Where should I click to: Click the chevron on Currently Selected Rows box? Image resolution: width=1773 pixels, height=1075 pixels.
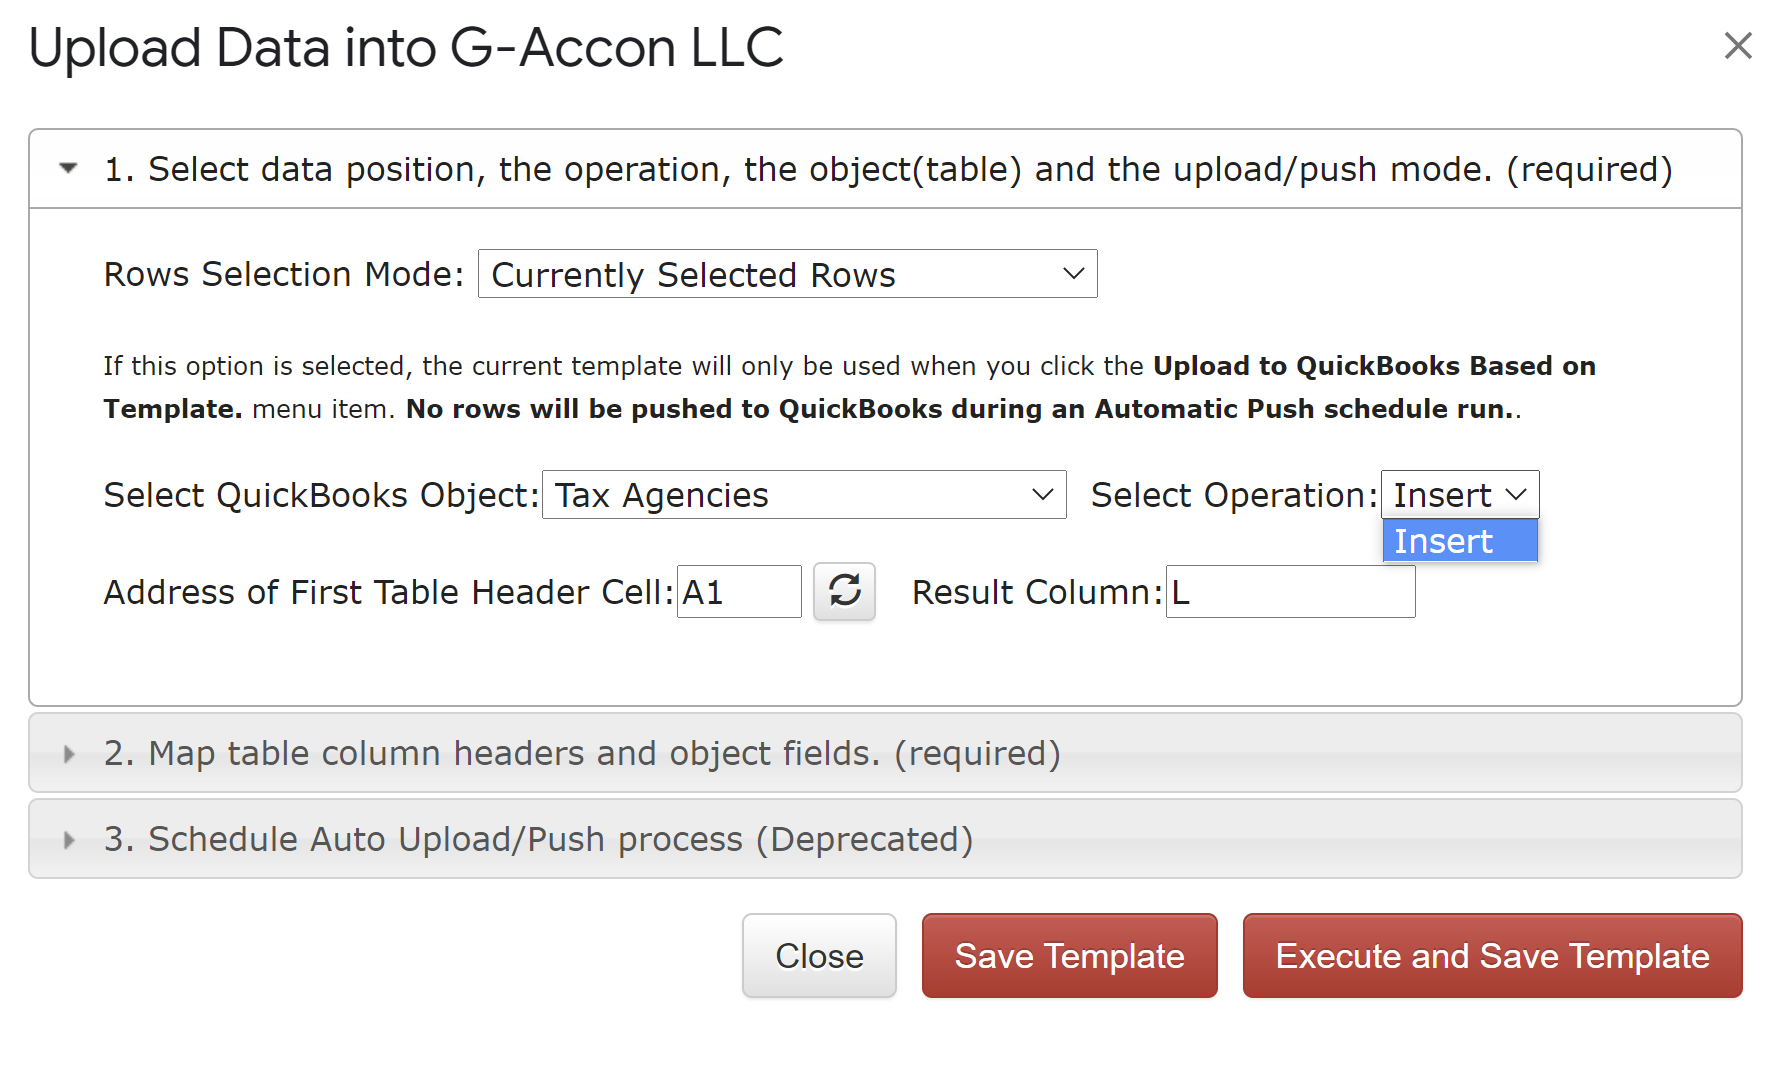[x=1074, y=274]
